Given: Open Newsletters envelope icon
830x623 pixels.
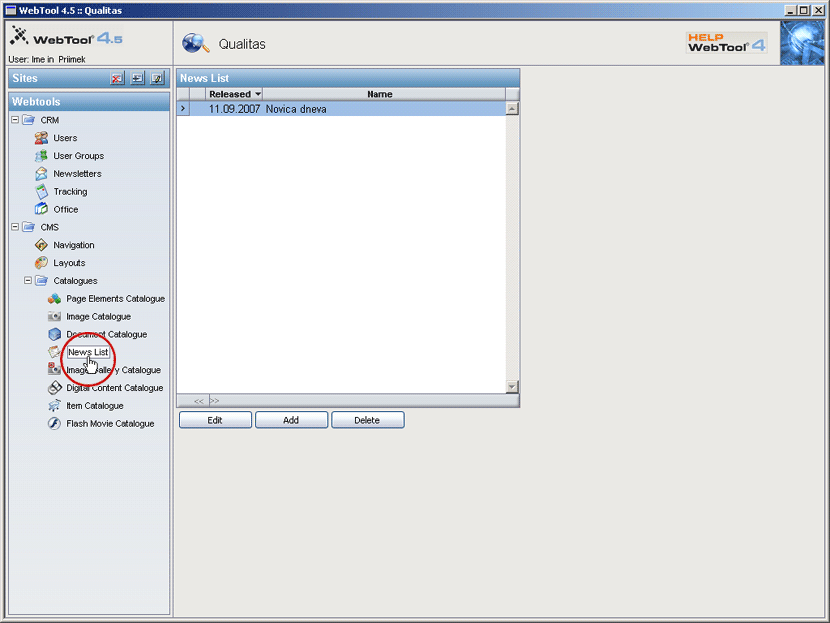Looking at the screenshot, I should [41, 174].
